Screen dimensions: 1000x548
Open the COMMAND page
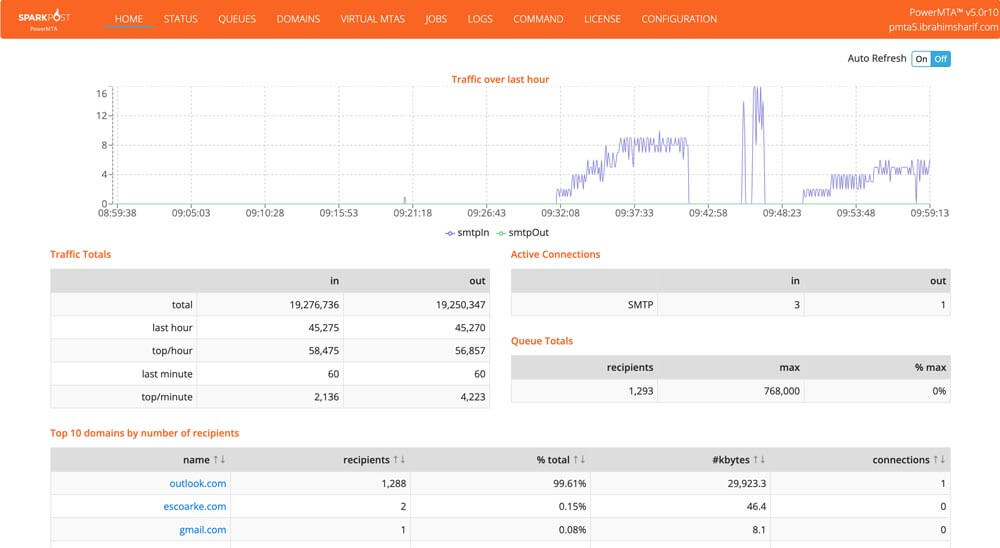[x=538, y=19]
